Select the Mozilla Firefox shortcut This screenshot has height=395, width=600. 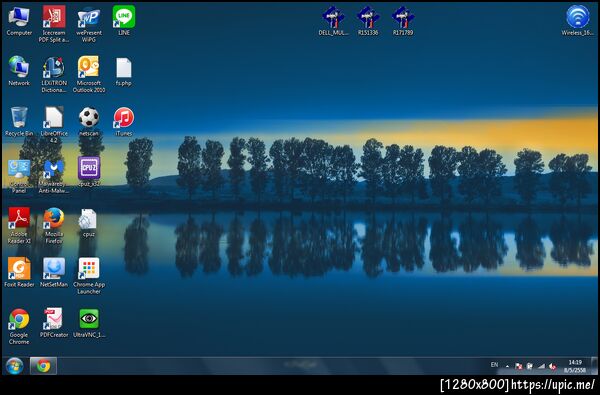pyautogui.click(x=54, y=226)
